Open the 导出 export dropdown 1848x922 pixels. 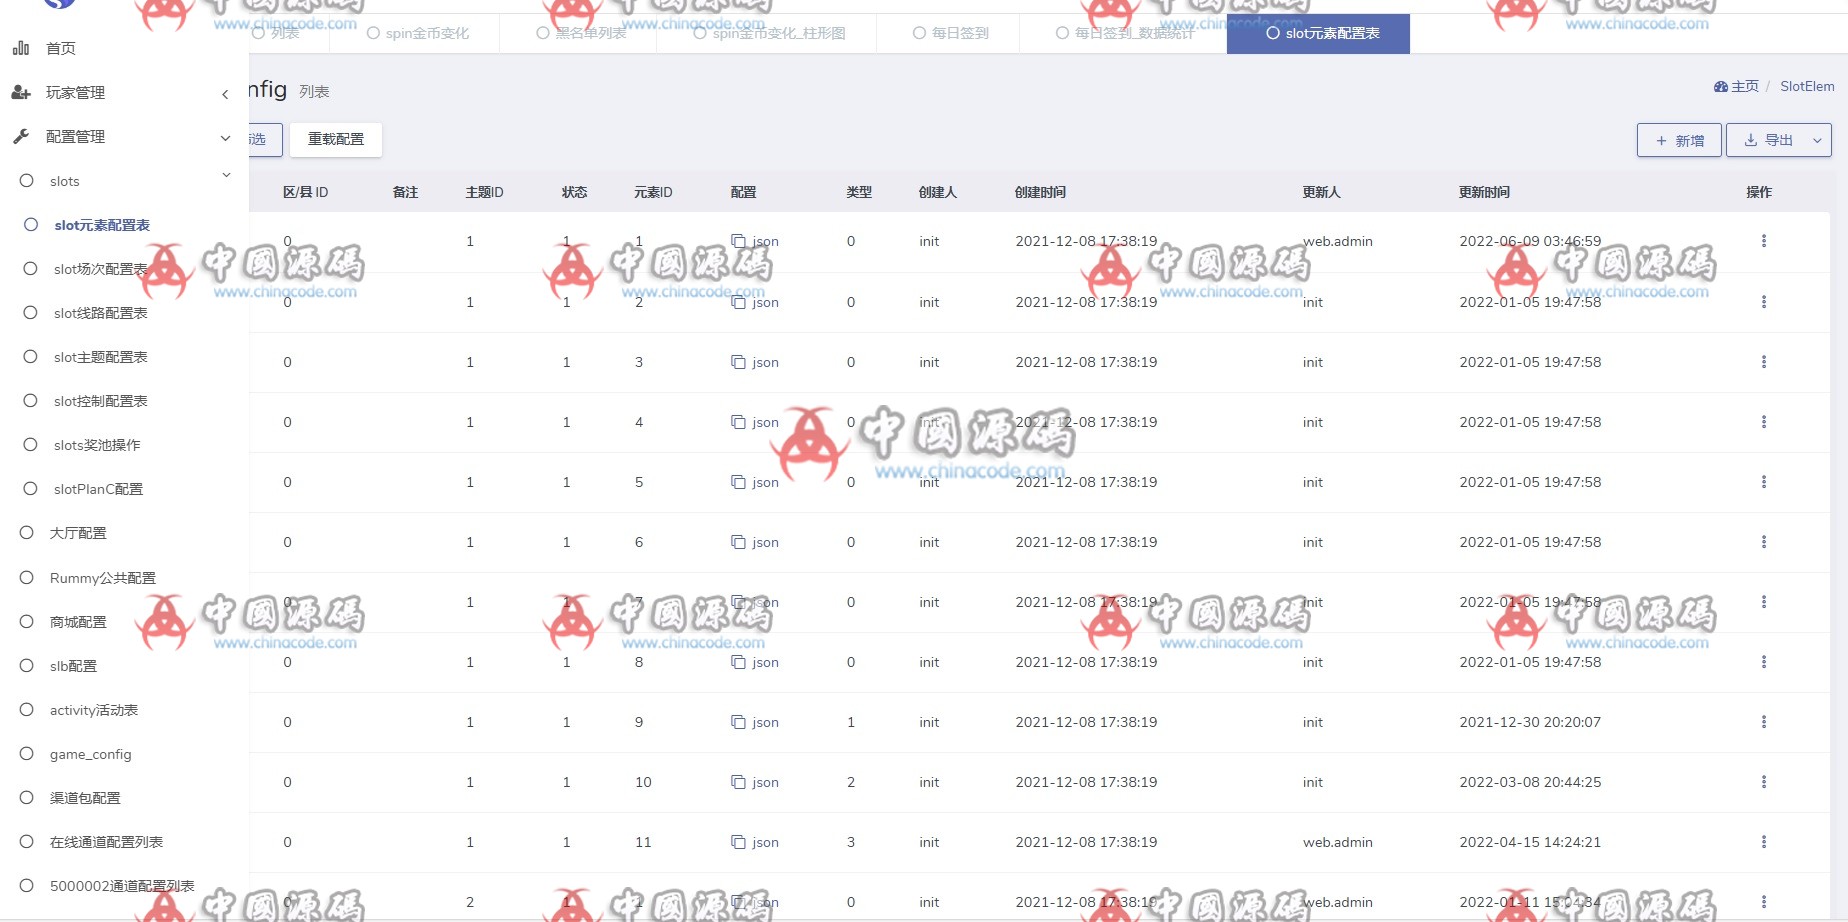tap(1816, 141)
